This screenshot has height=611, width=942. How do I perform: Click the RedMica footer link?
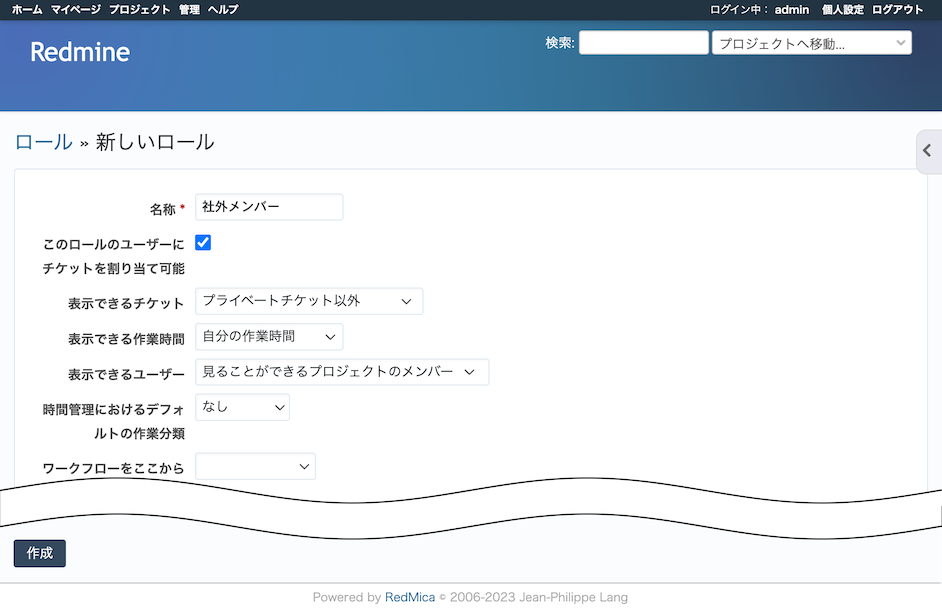coord(410,597)
